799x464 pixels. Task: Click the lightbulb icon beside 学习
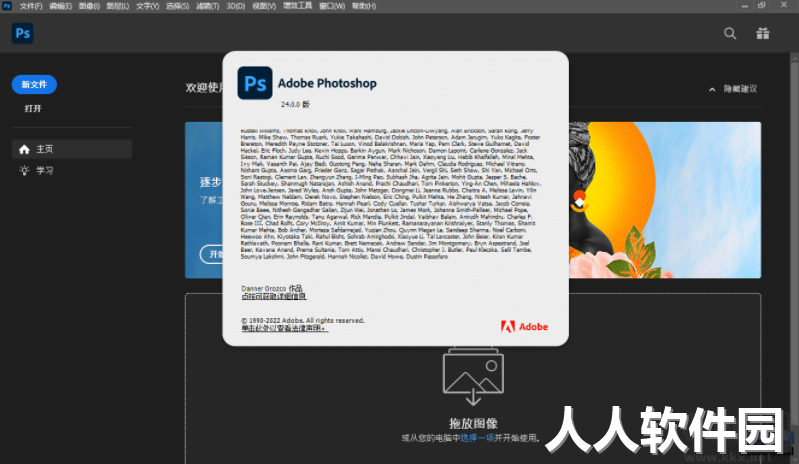click(x=24, y=171)
